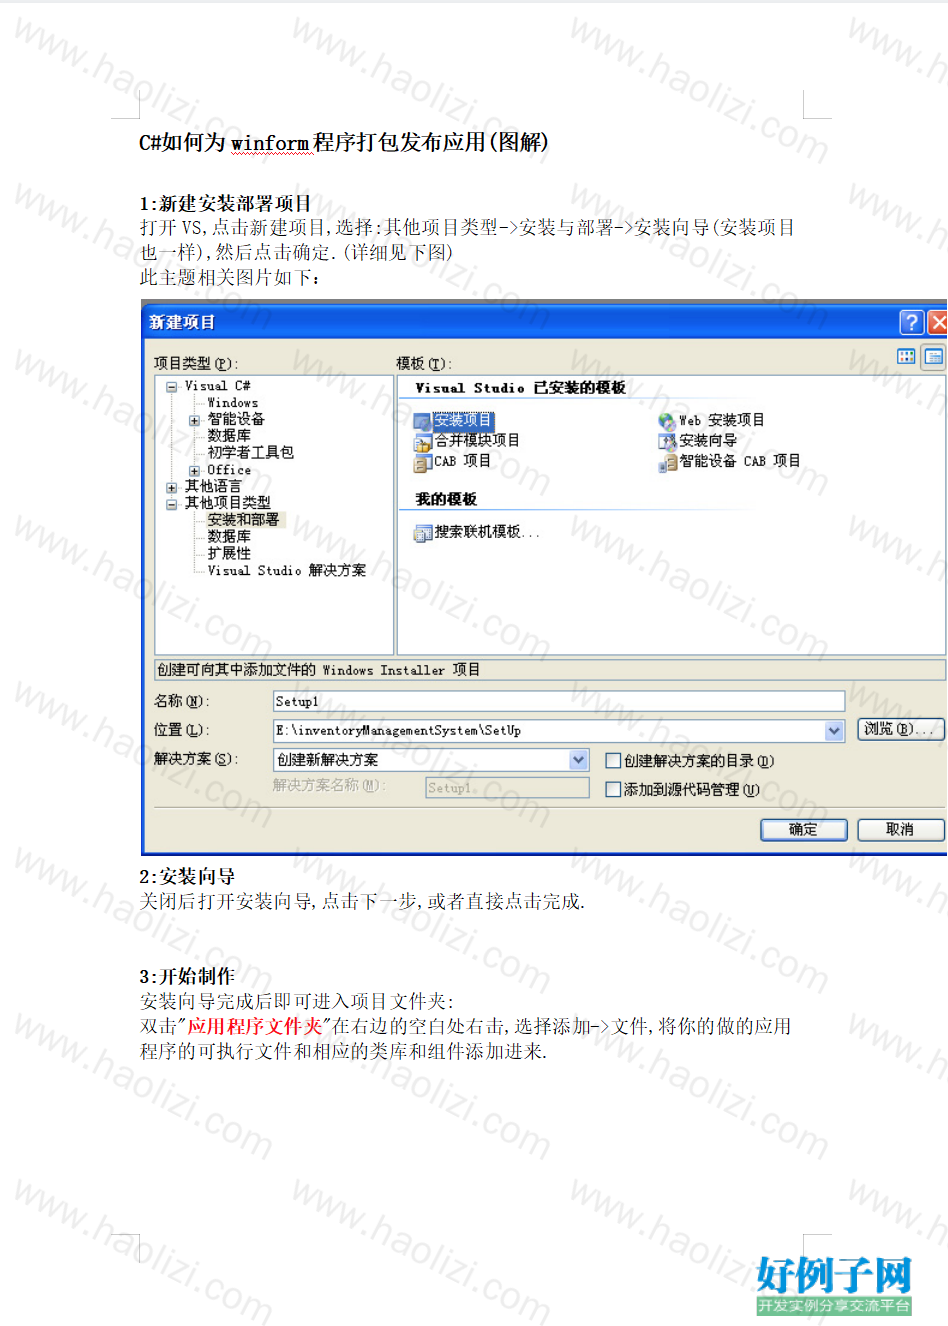The width and height of the screenshot is (948, 1326).
Task: Select 初学者工具包 tree item
Action: click(x=251, y=453)
